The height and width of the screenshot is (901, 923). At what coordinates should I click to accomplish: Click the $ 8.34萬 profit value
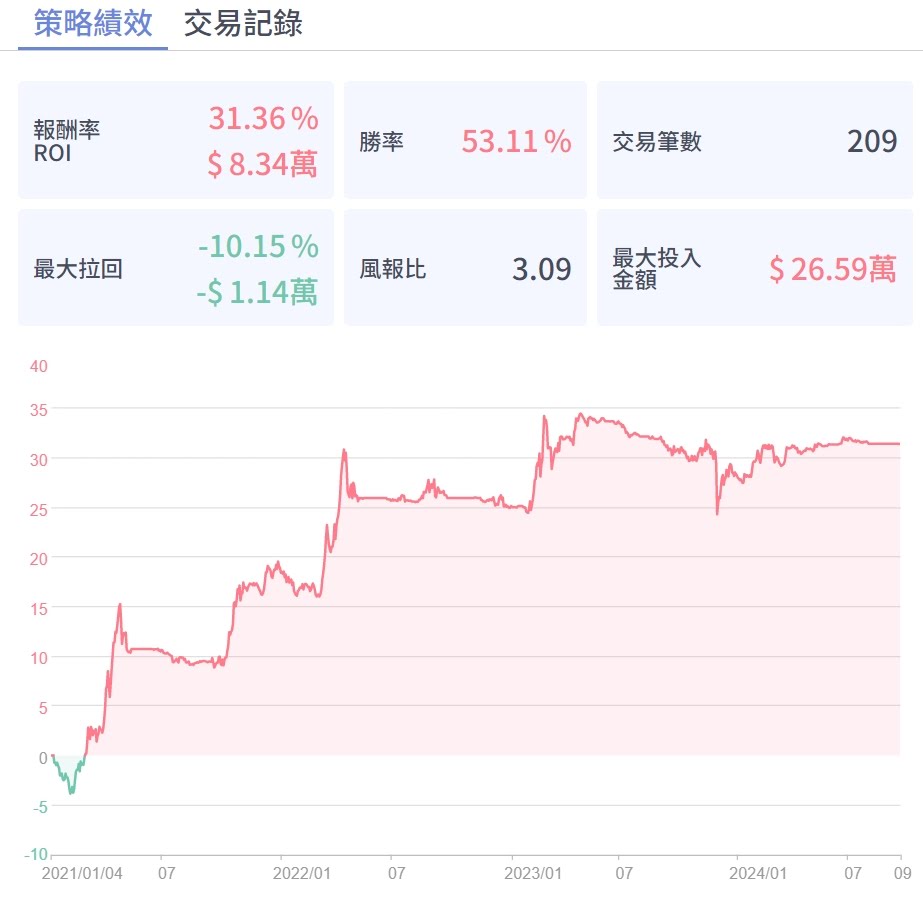[x=263, y=164]
